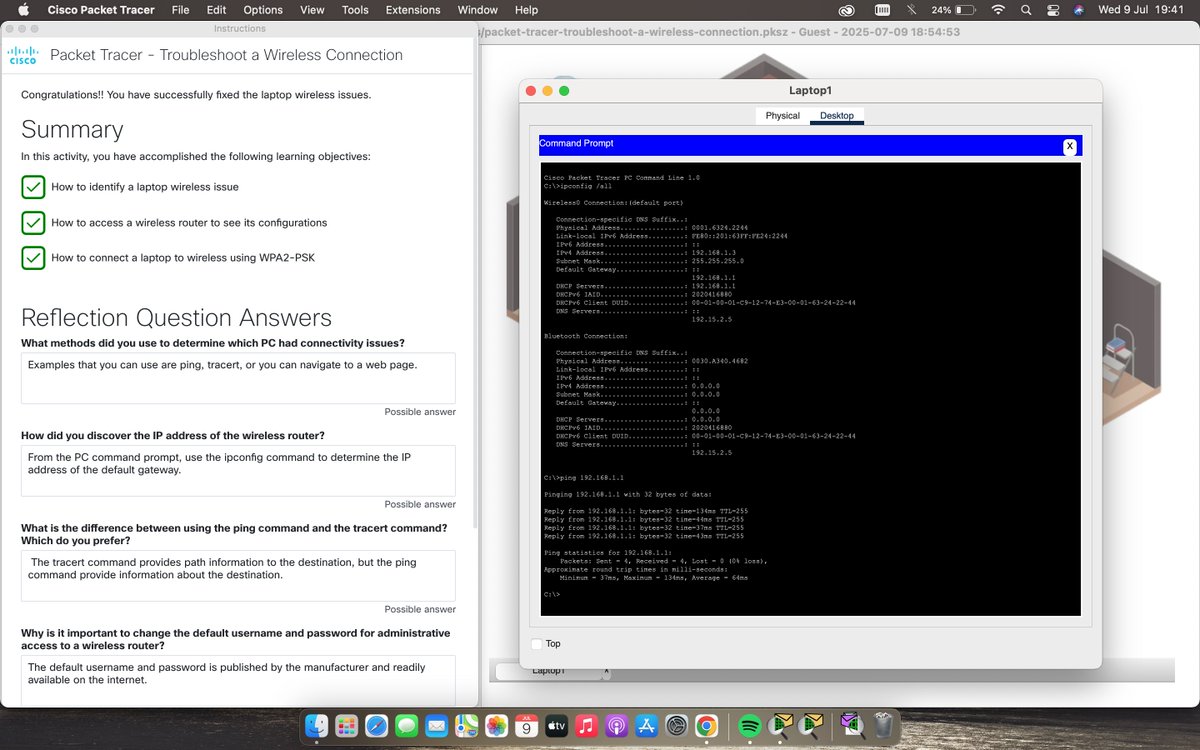Click the Wi-Fi icon in the menu bar
This screenshot has height=750, width=1200.
click(x=998, y=10)
